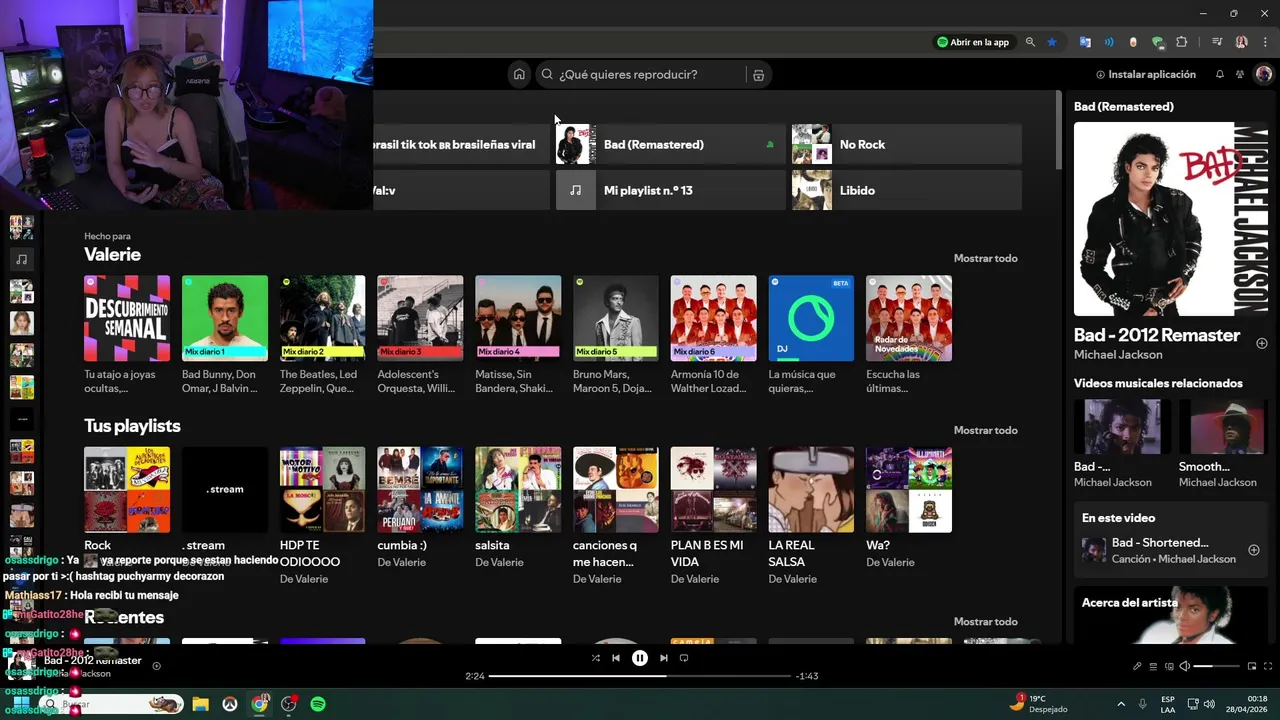The width and height of the screenshot is (1280, 720).
Task: Open Chrome from Windows taskbar
Action: point(260,704)
